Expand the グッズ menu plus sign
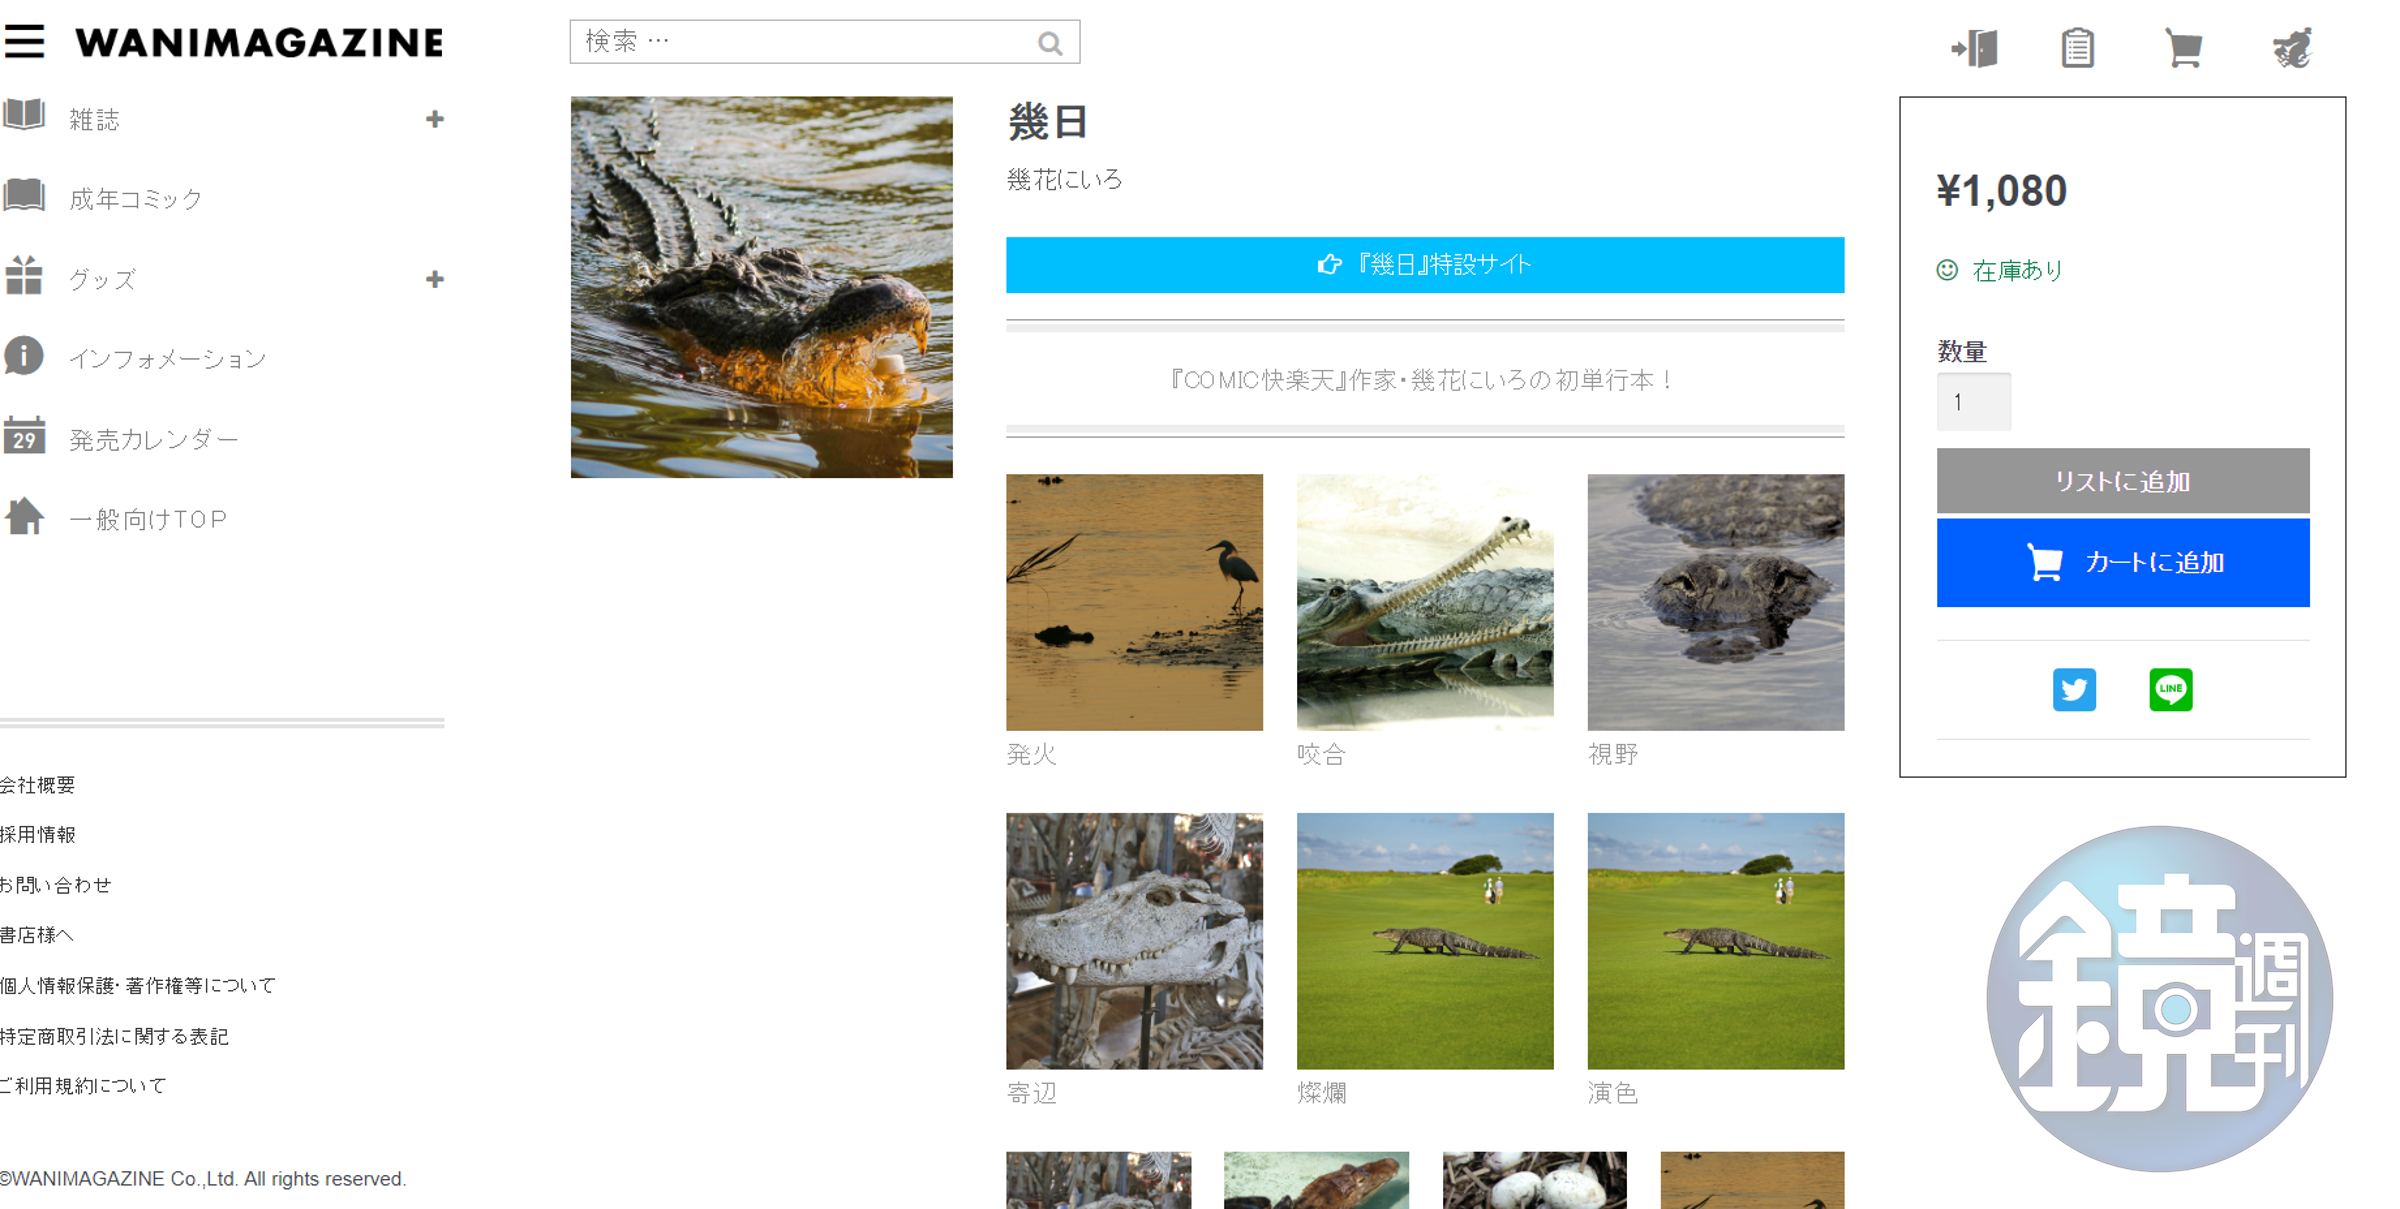The height and width of the screenshot is (1209, 2400). click(x=434, y=279)
